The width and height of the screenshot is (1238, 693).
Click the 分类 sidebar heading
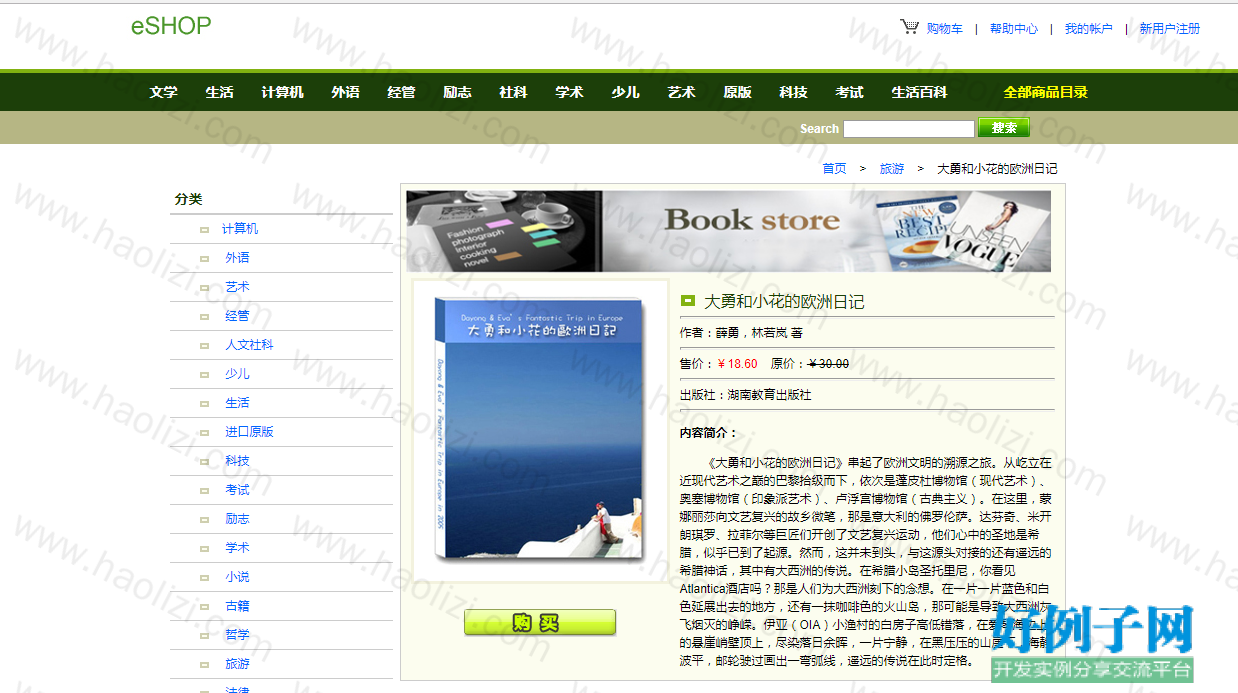[x=188, y=199]
